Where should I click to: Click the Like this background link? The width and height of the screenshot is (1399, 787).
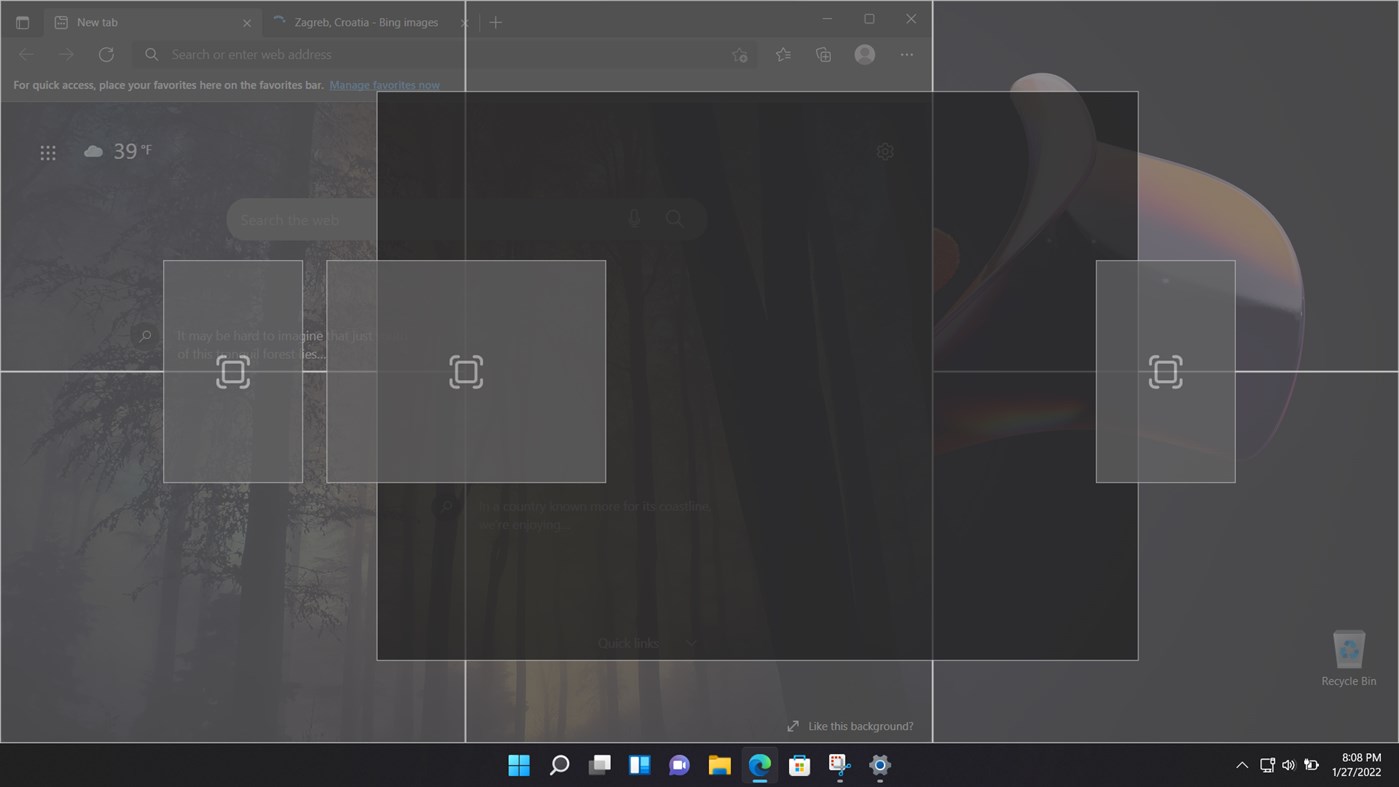pyautogui.click(x=861, y=725)
